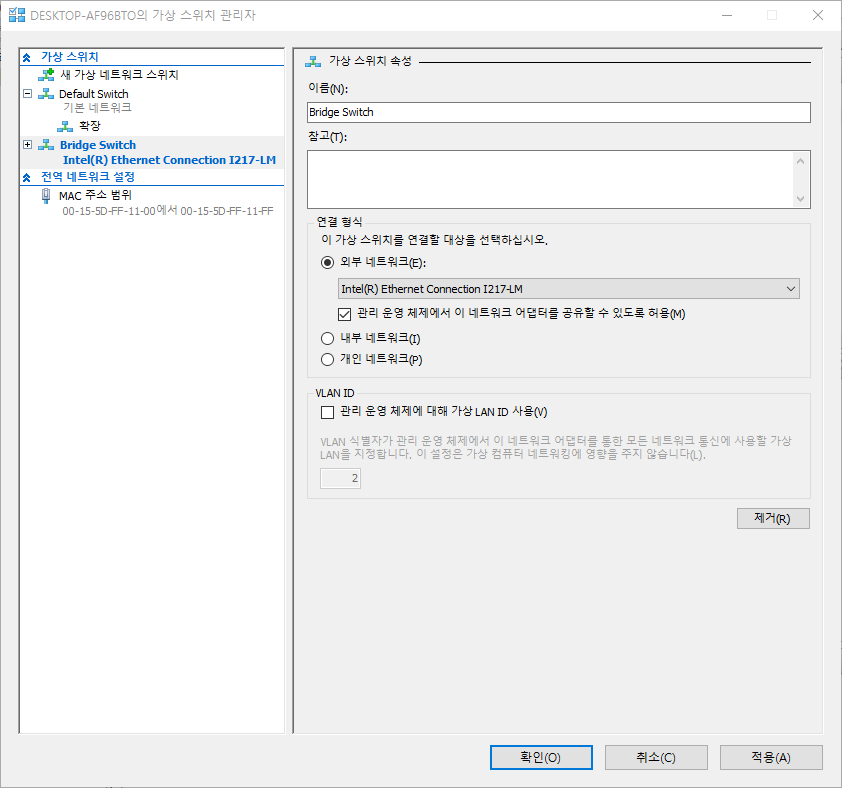Select 새 가상 네트워크 스위치 item
The width and height of the screenshot is (842, 788).
click(119, 75)
